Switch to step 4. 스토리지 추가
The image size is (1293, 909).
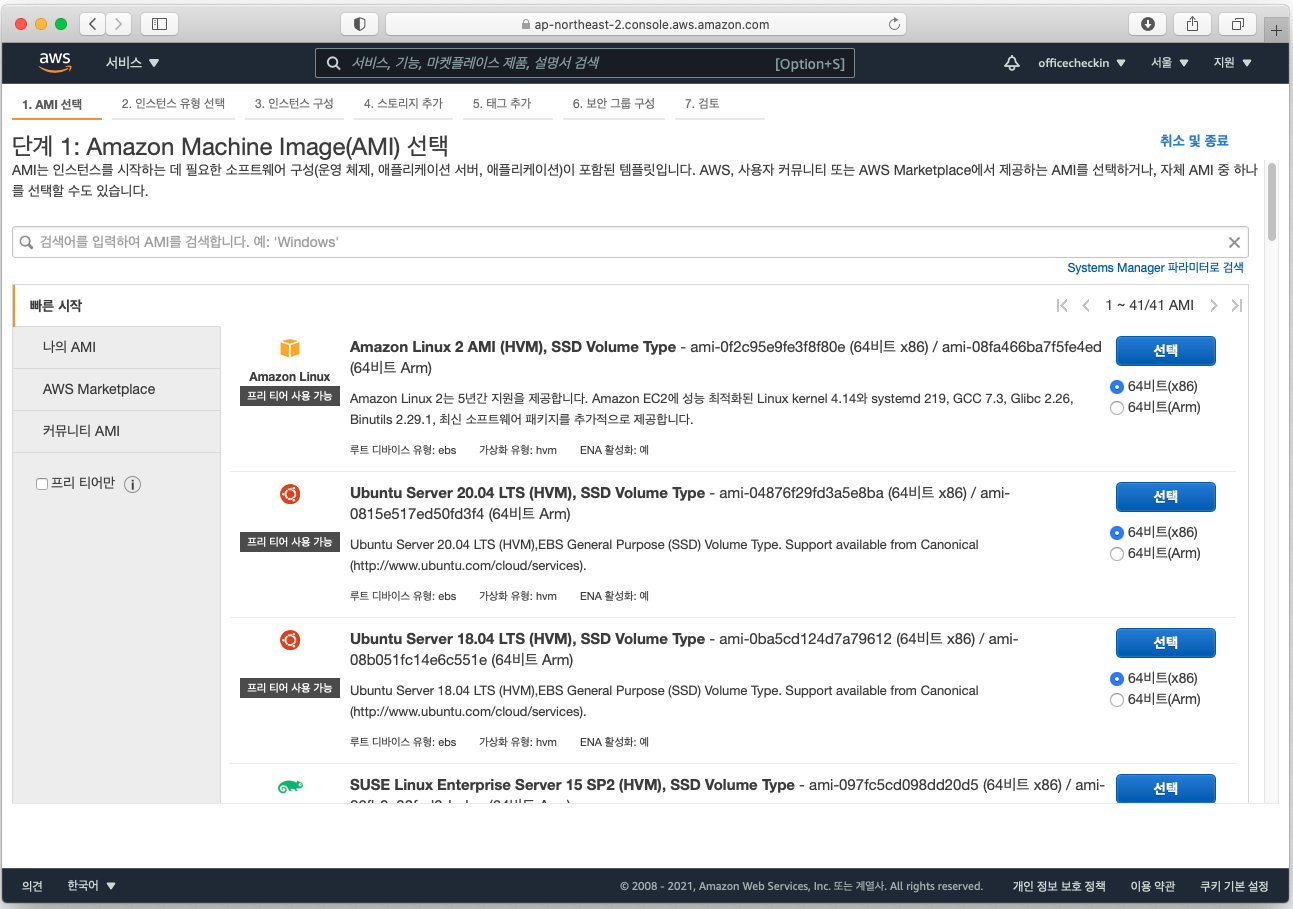(403, 104)
